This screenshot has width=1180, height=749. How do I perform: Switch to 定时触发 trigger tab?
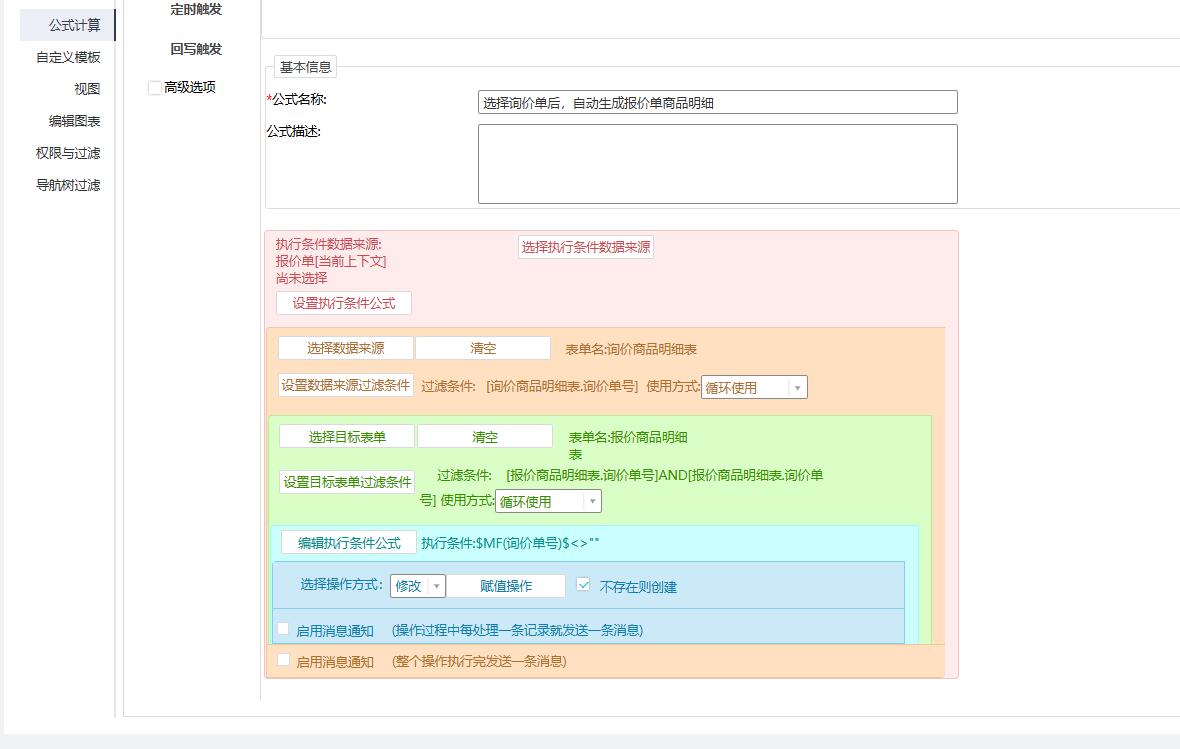coord(196,10)
